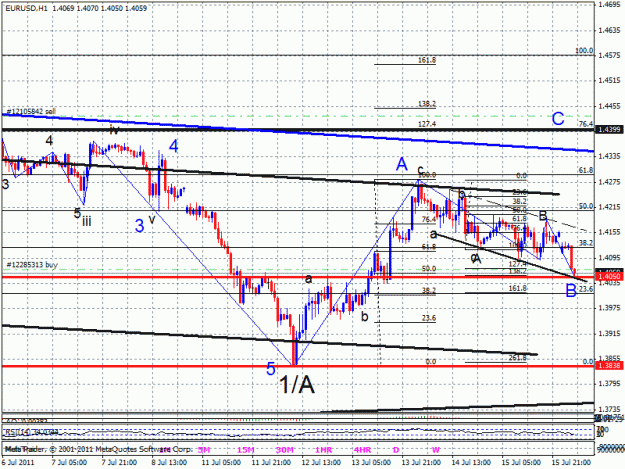This screenshot has width=625, height=469.
Task: Select the blue A wave label
Action: pyautogui.click(x=401, y=164)
